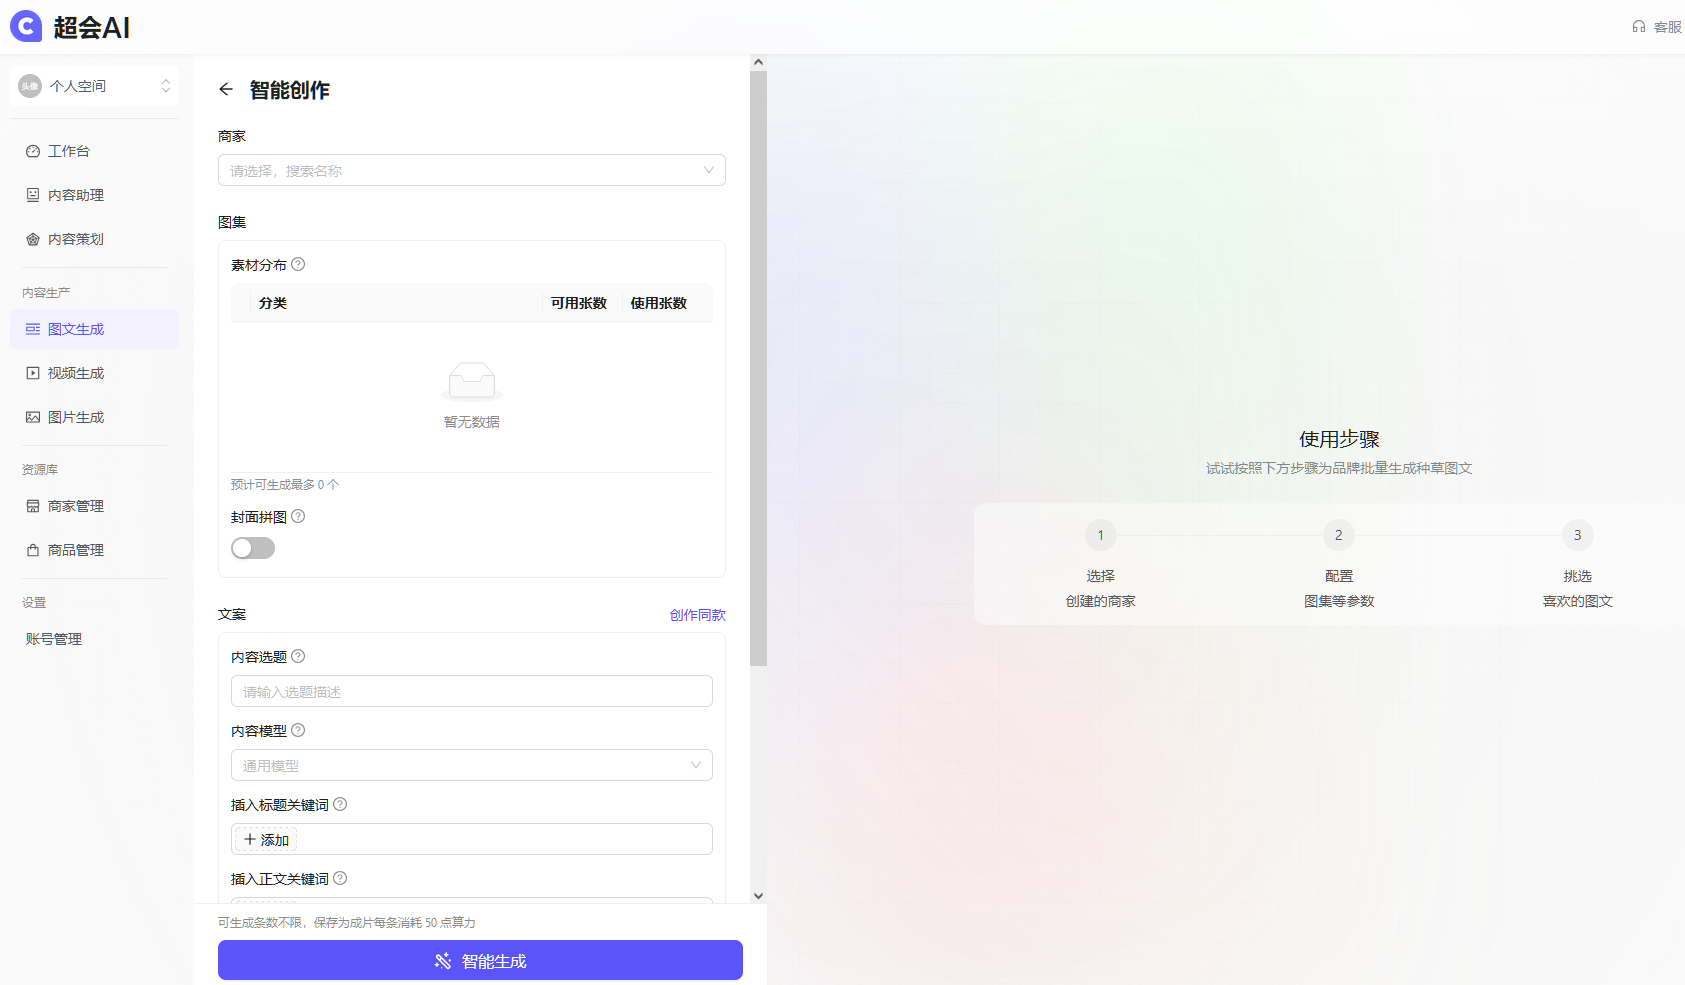Click help icon beside 内容模型
The height and width of the screenshot is (985, 1685).
pos(298,731)
